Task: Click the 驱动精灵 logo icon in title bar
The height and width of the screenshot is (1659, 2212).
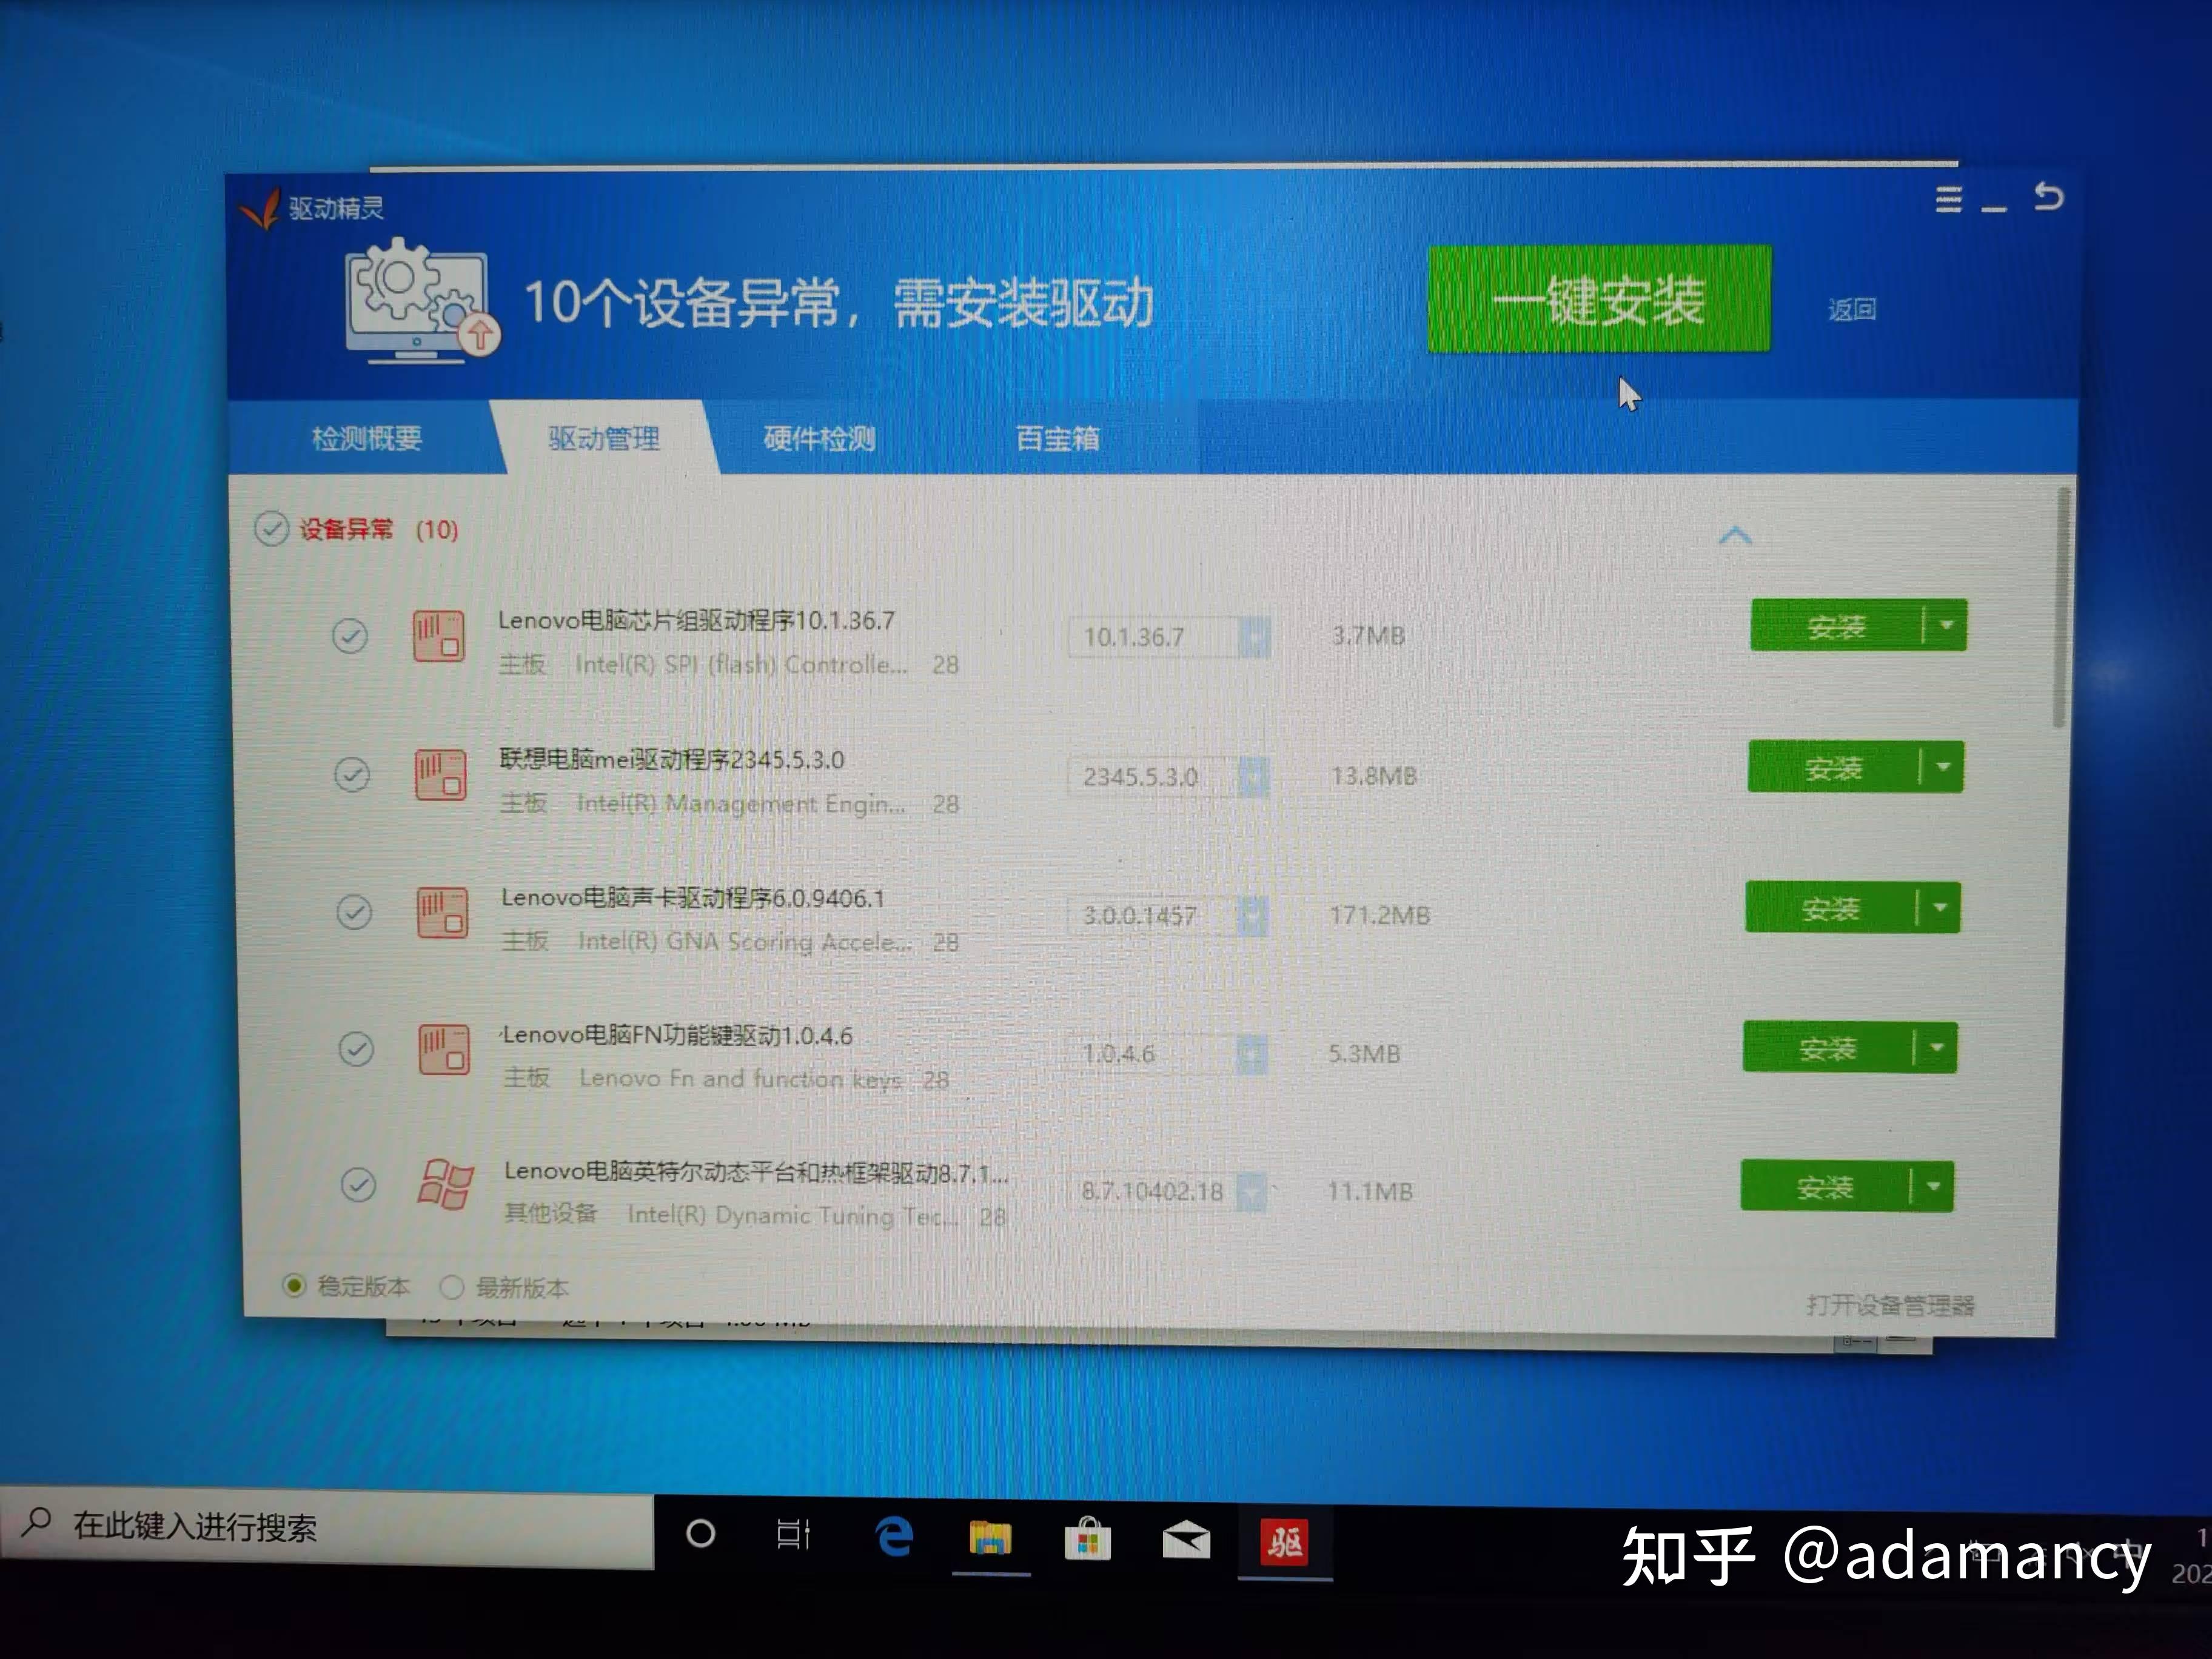Action: click(x=261, y=208)
